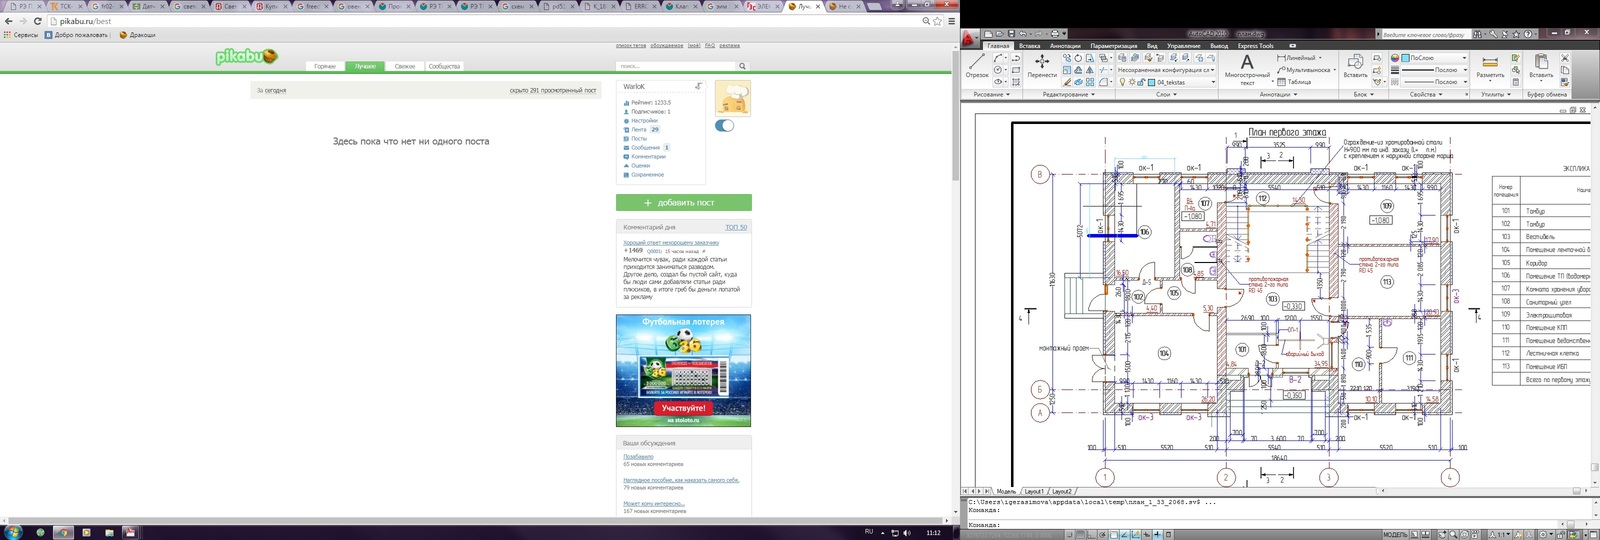Viewport: 1600px width, 540px height.
Task: Toggle the light bulb of layer 04_tekstas
Action: [x=1123, y=82]
